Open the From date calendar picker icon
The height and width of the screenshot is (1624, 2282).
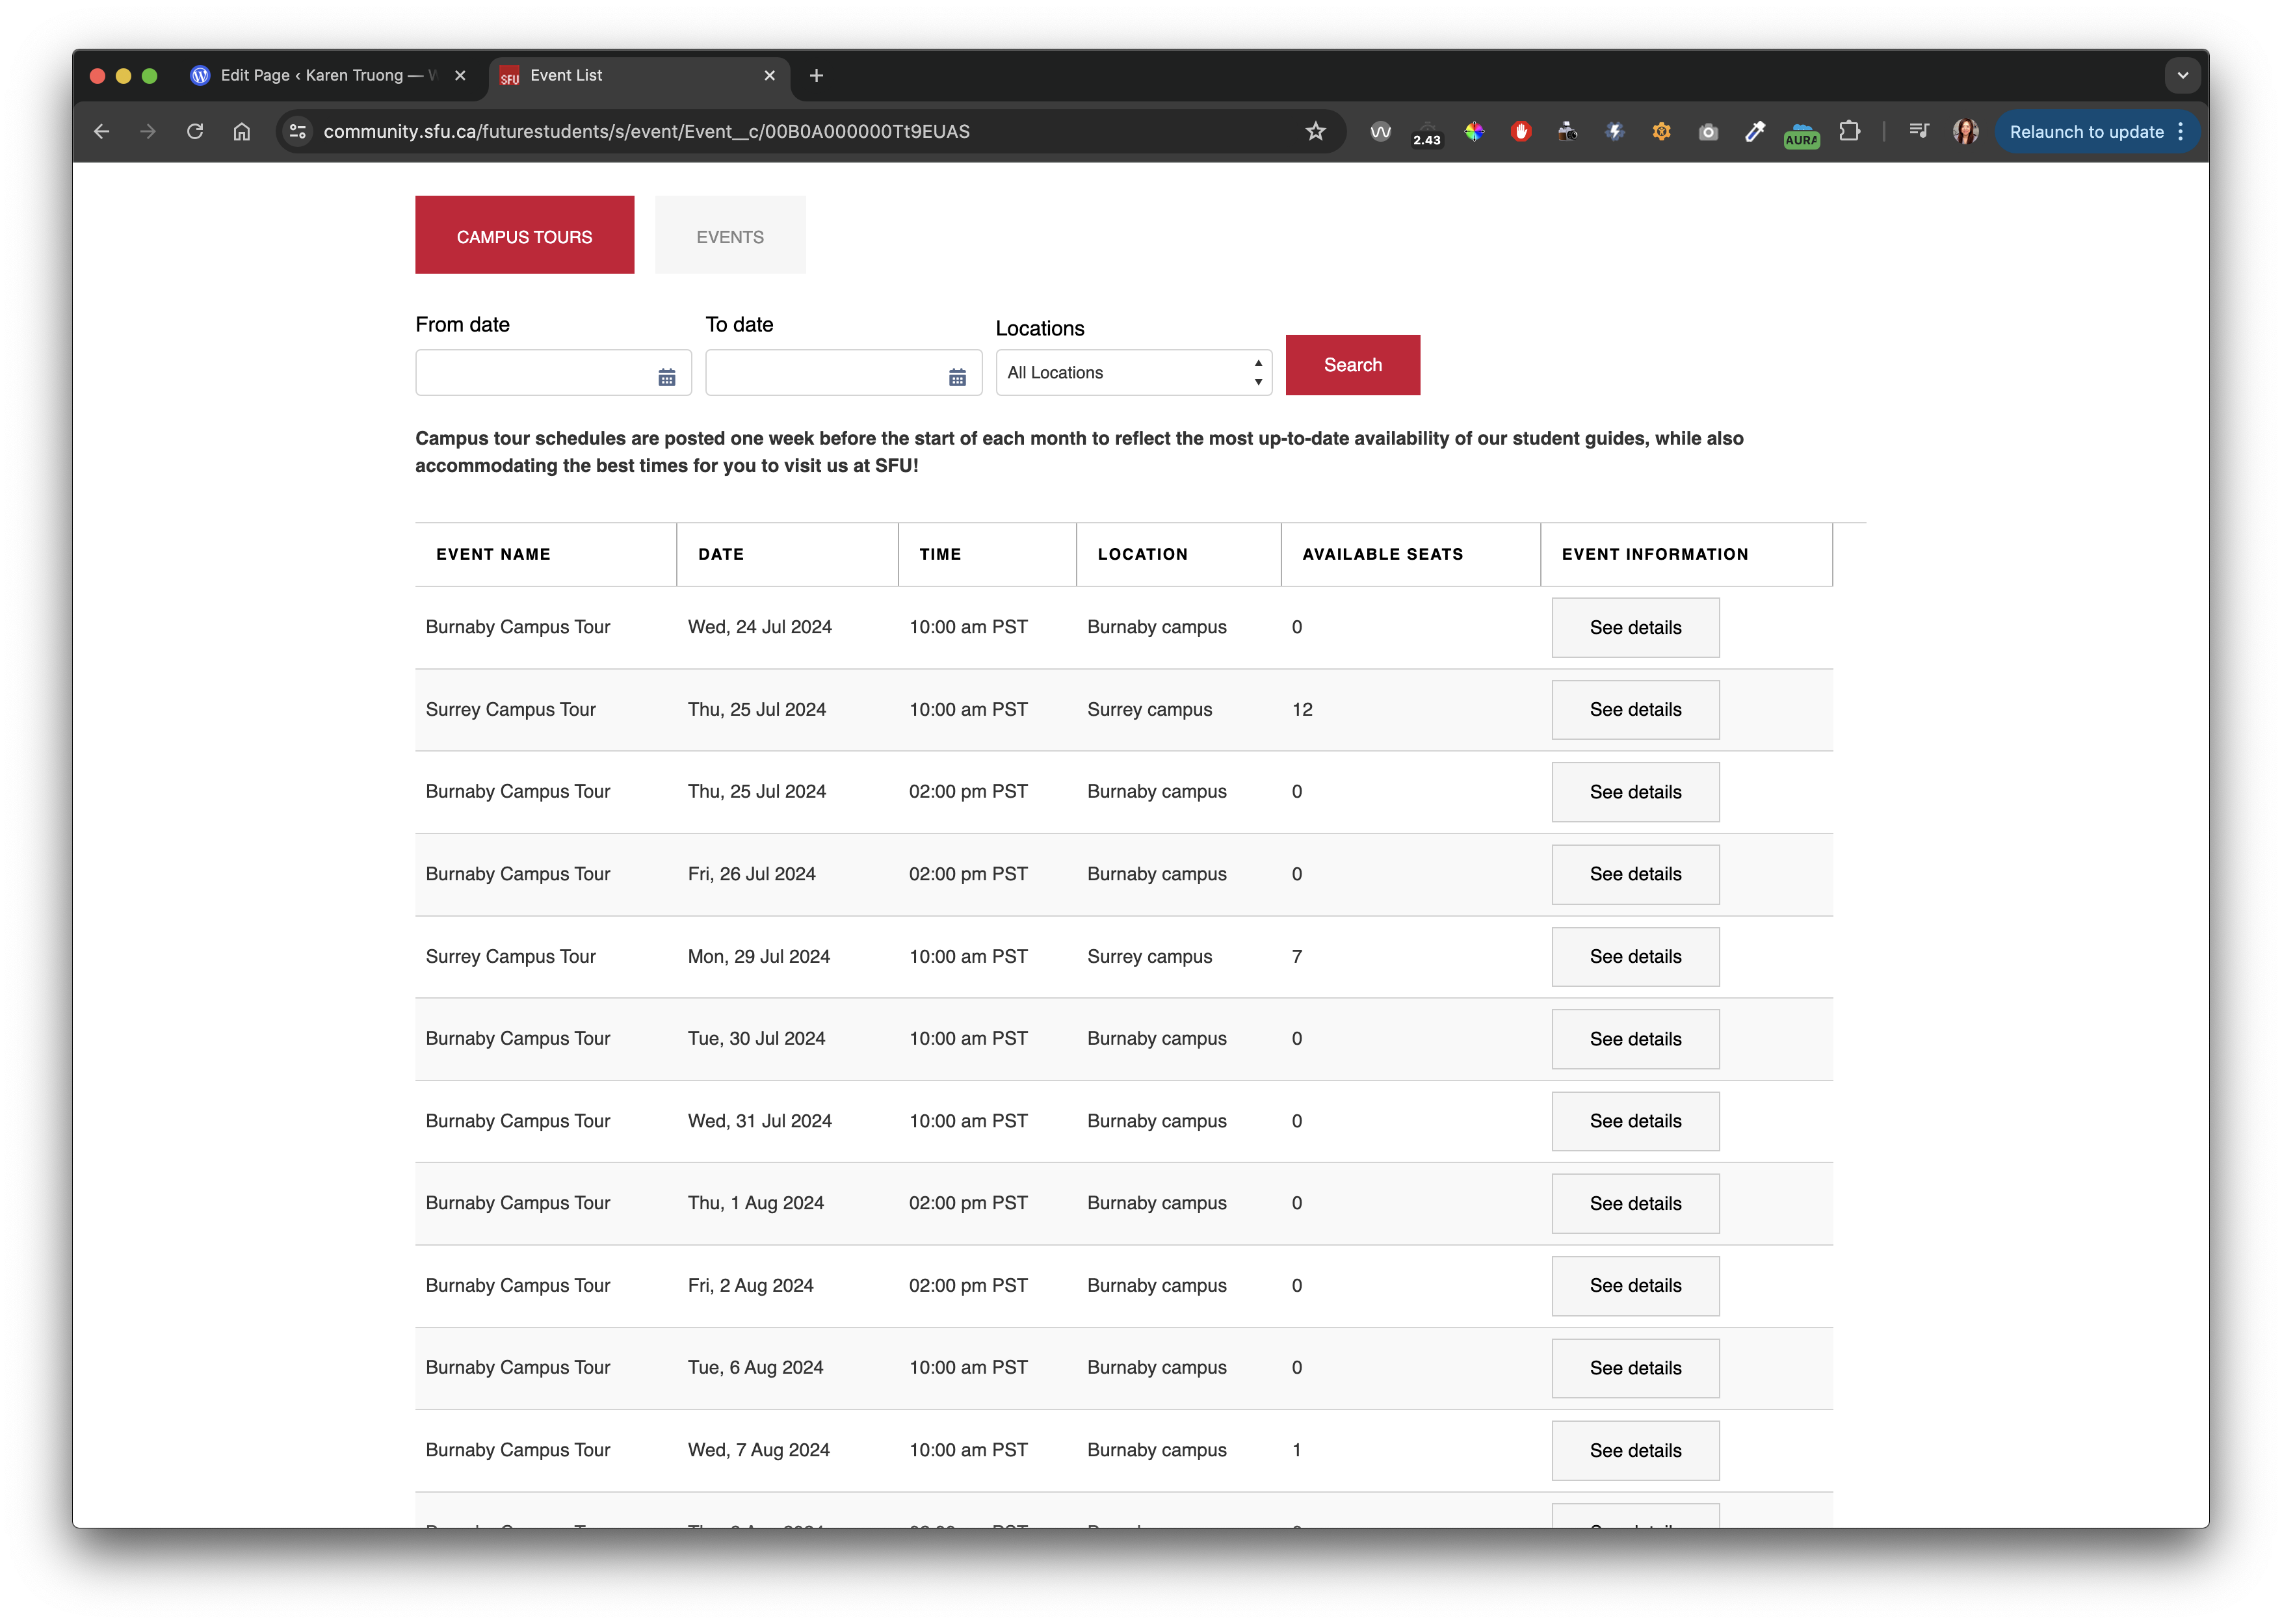[666, 377]
